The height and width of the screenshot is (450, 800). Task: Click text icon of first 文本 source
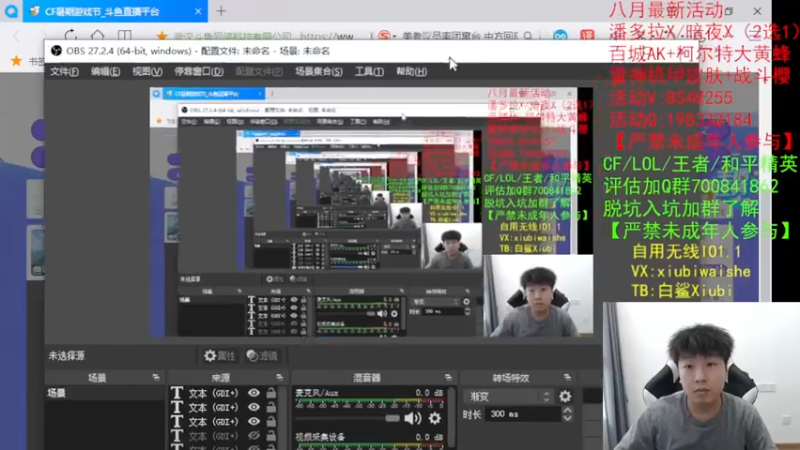pos(177,393)
